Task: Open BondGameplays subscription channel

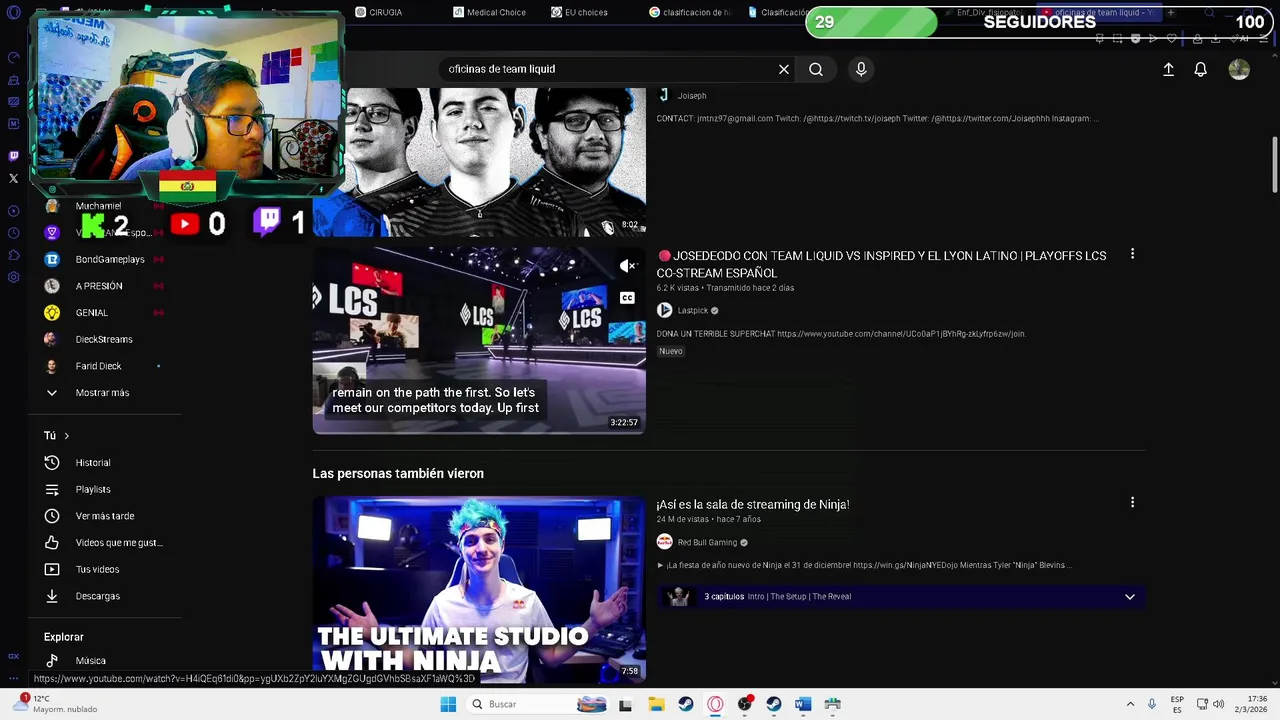Action: (110, 259)
